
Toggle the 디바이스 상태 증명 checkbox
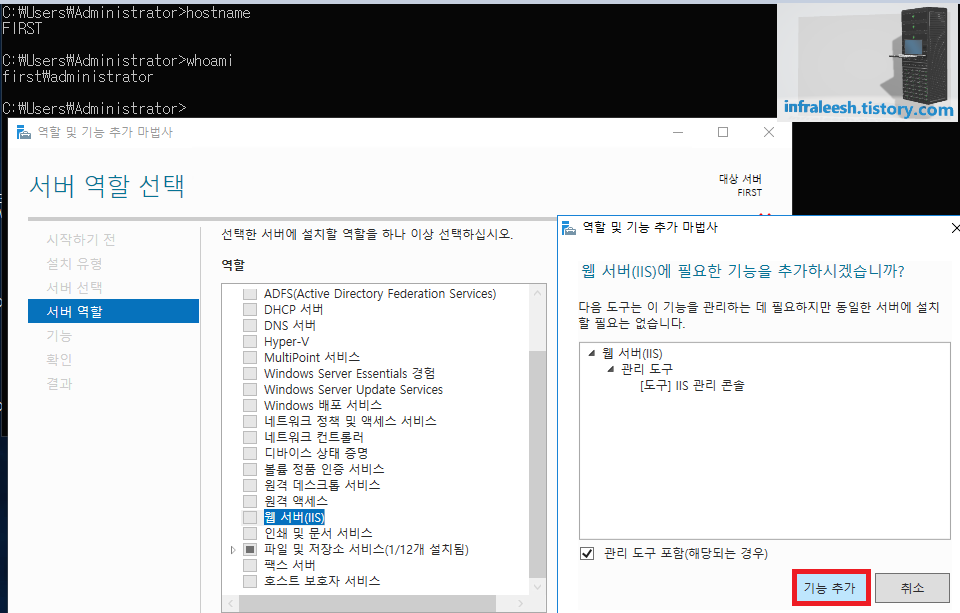coord(250,453)
